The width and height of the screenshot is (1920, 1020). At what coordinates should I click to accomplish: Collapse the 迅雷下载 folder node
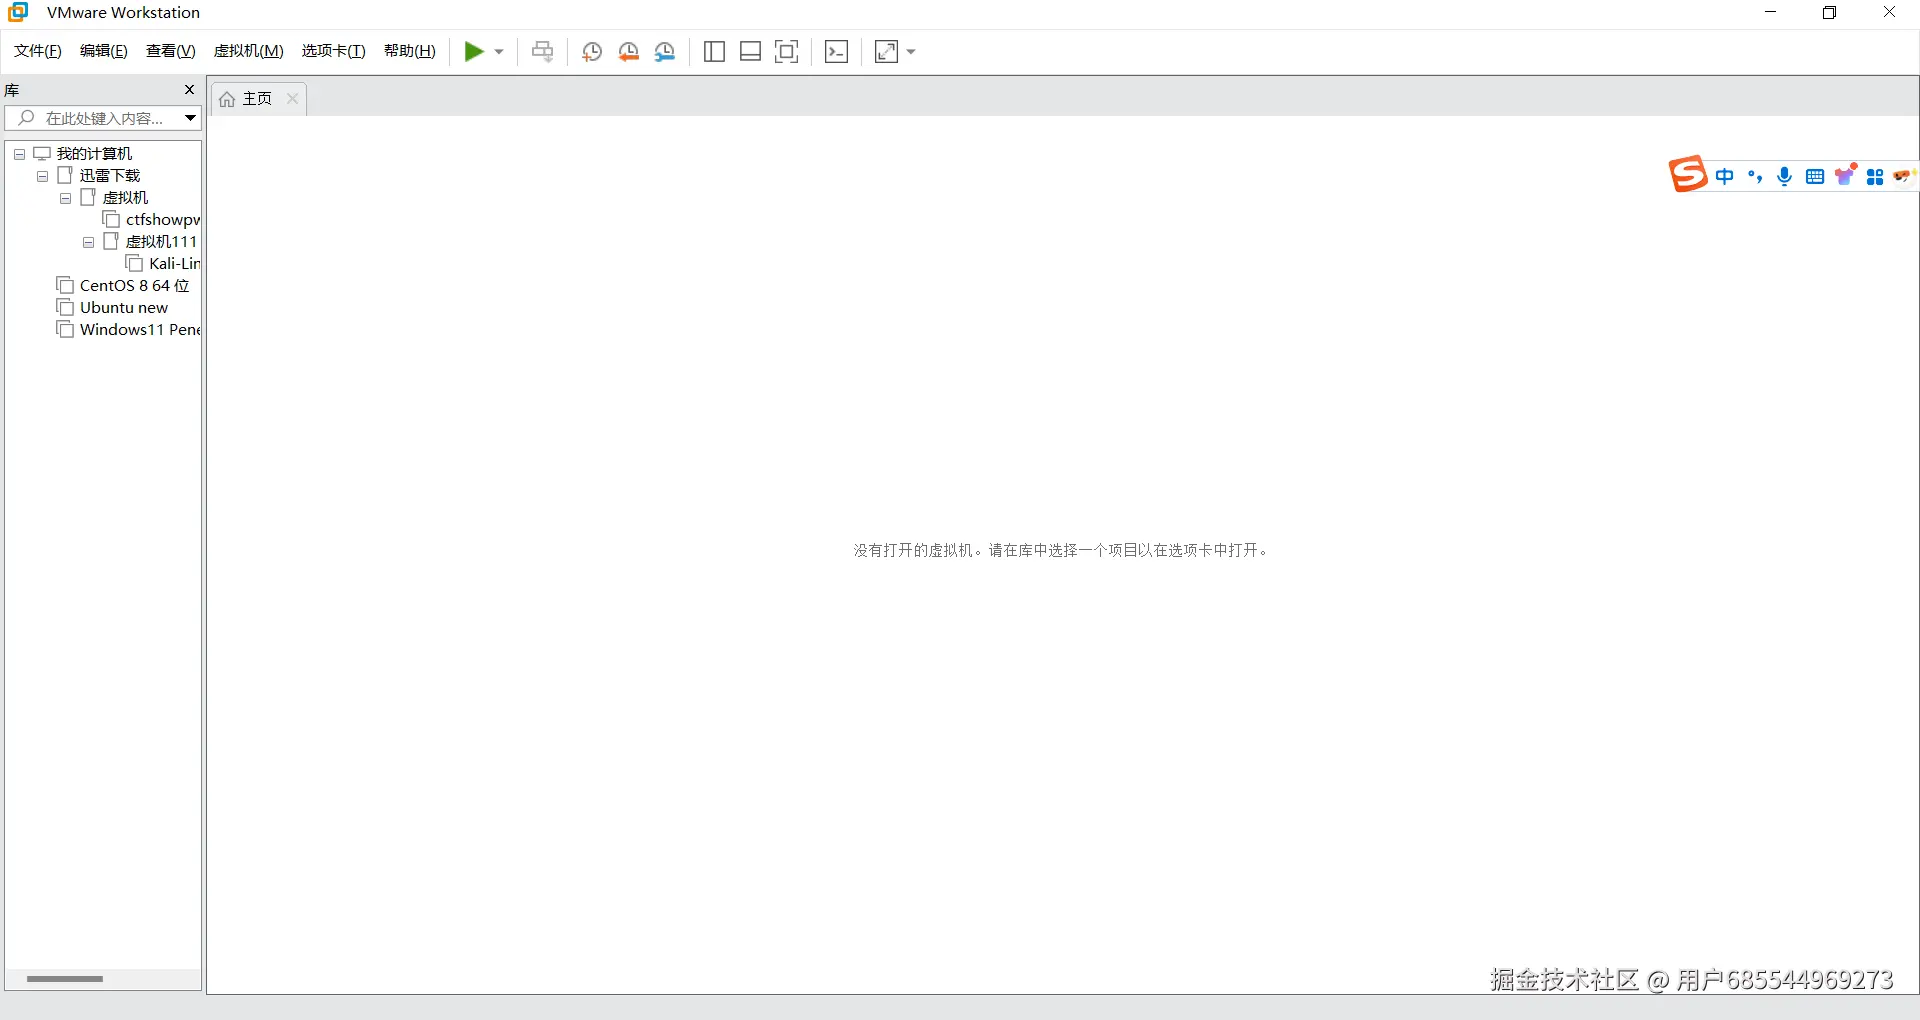pos(42,176)
